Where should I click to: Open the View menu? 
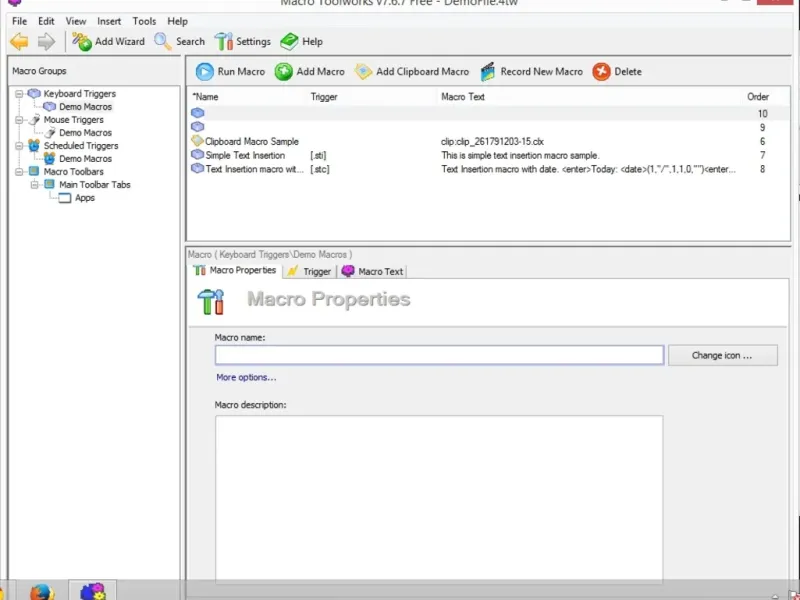(76, 21)
